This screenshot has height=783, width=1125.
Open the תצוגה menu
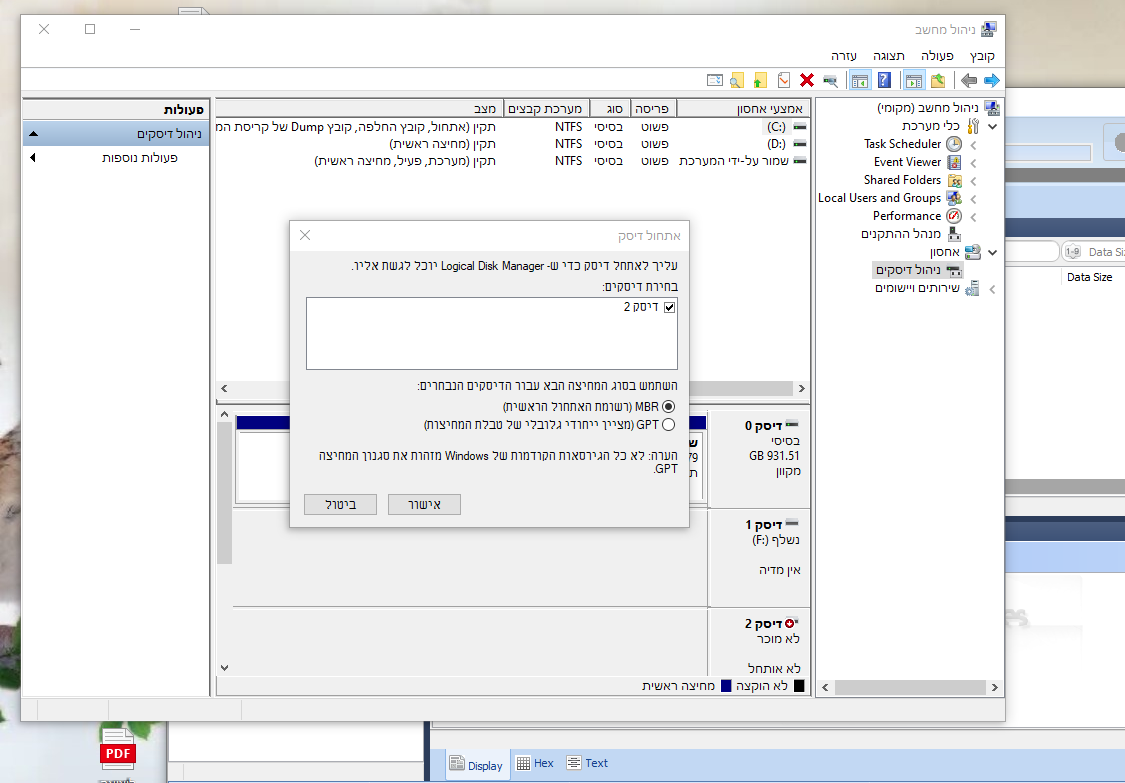(x=888, y=56)
